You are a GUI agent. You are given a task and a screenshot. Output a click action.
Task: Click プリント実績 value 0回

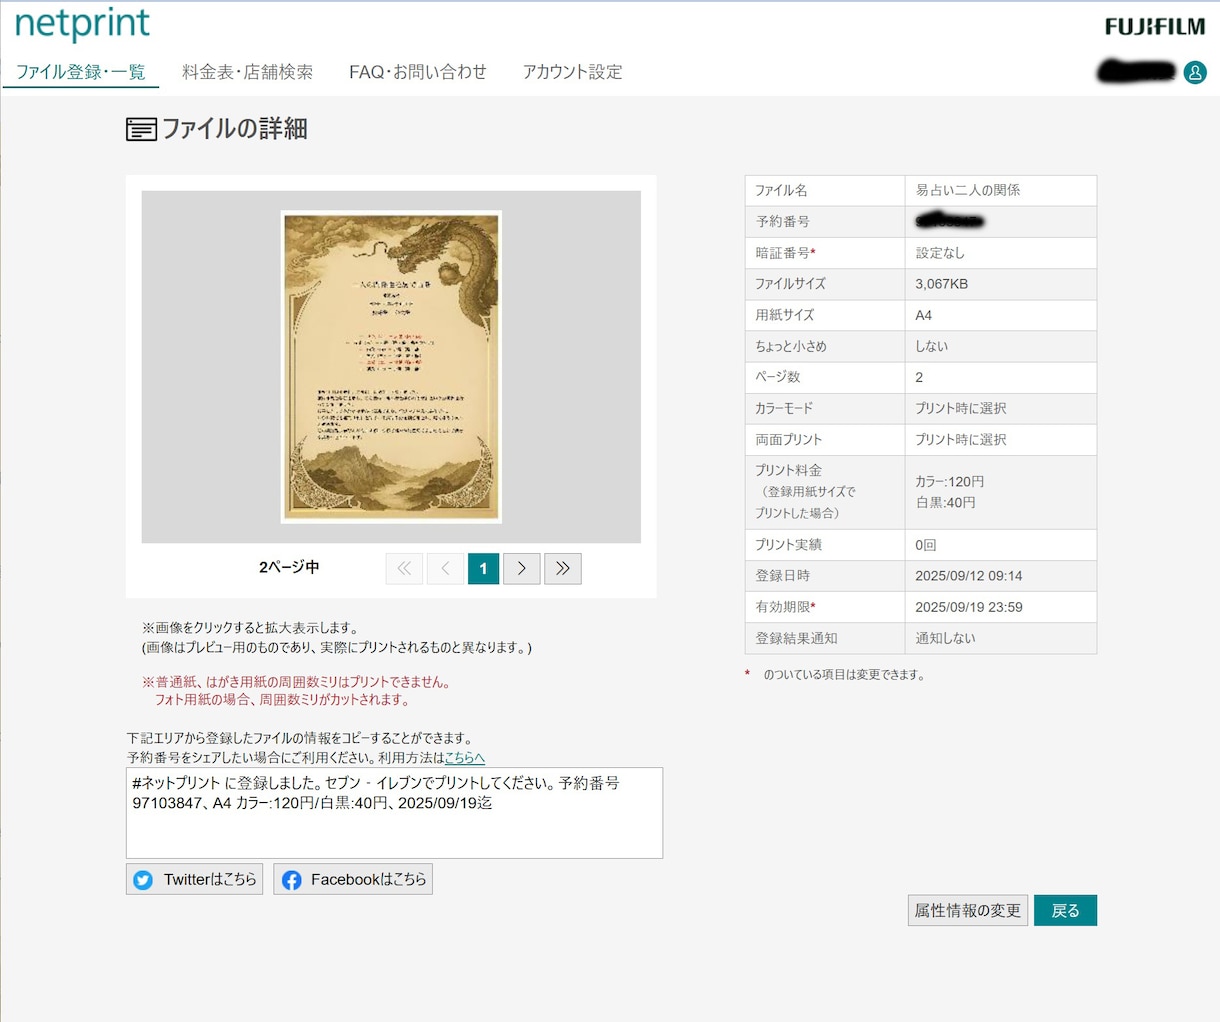pyautogui.click(x=926, y=545)
